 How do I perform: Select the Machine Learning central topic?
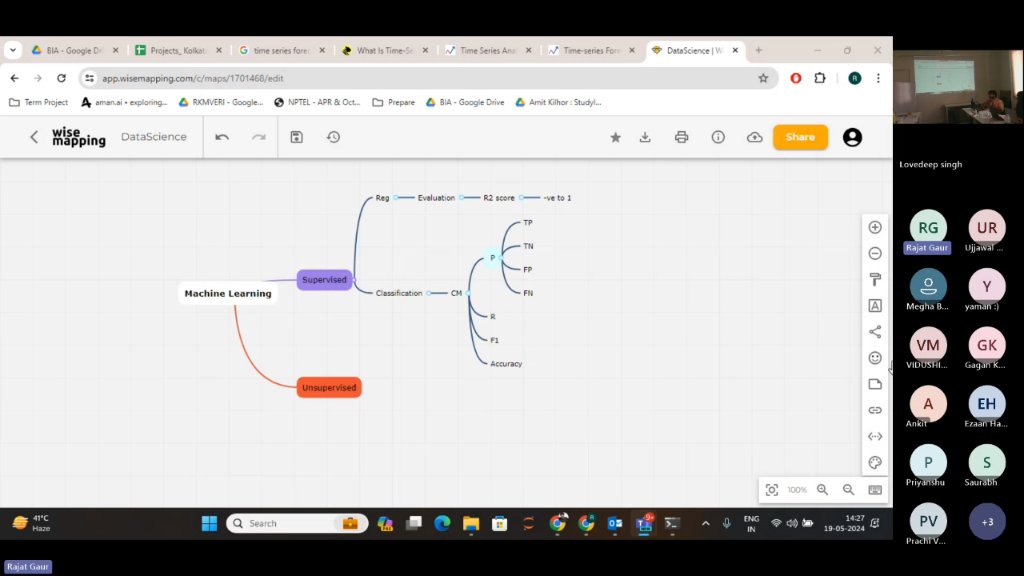pyautogui.click(x=228, y=293)
